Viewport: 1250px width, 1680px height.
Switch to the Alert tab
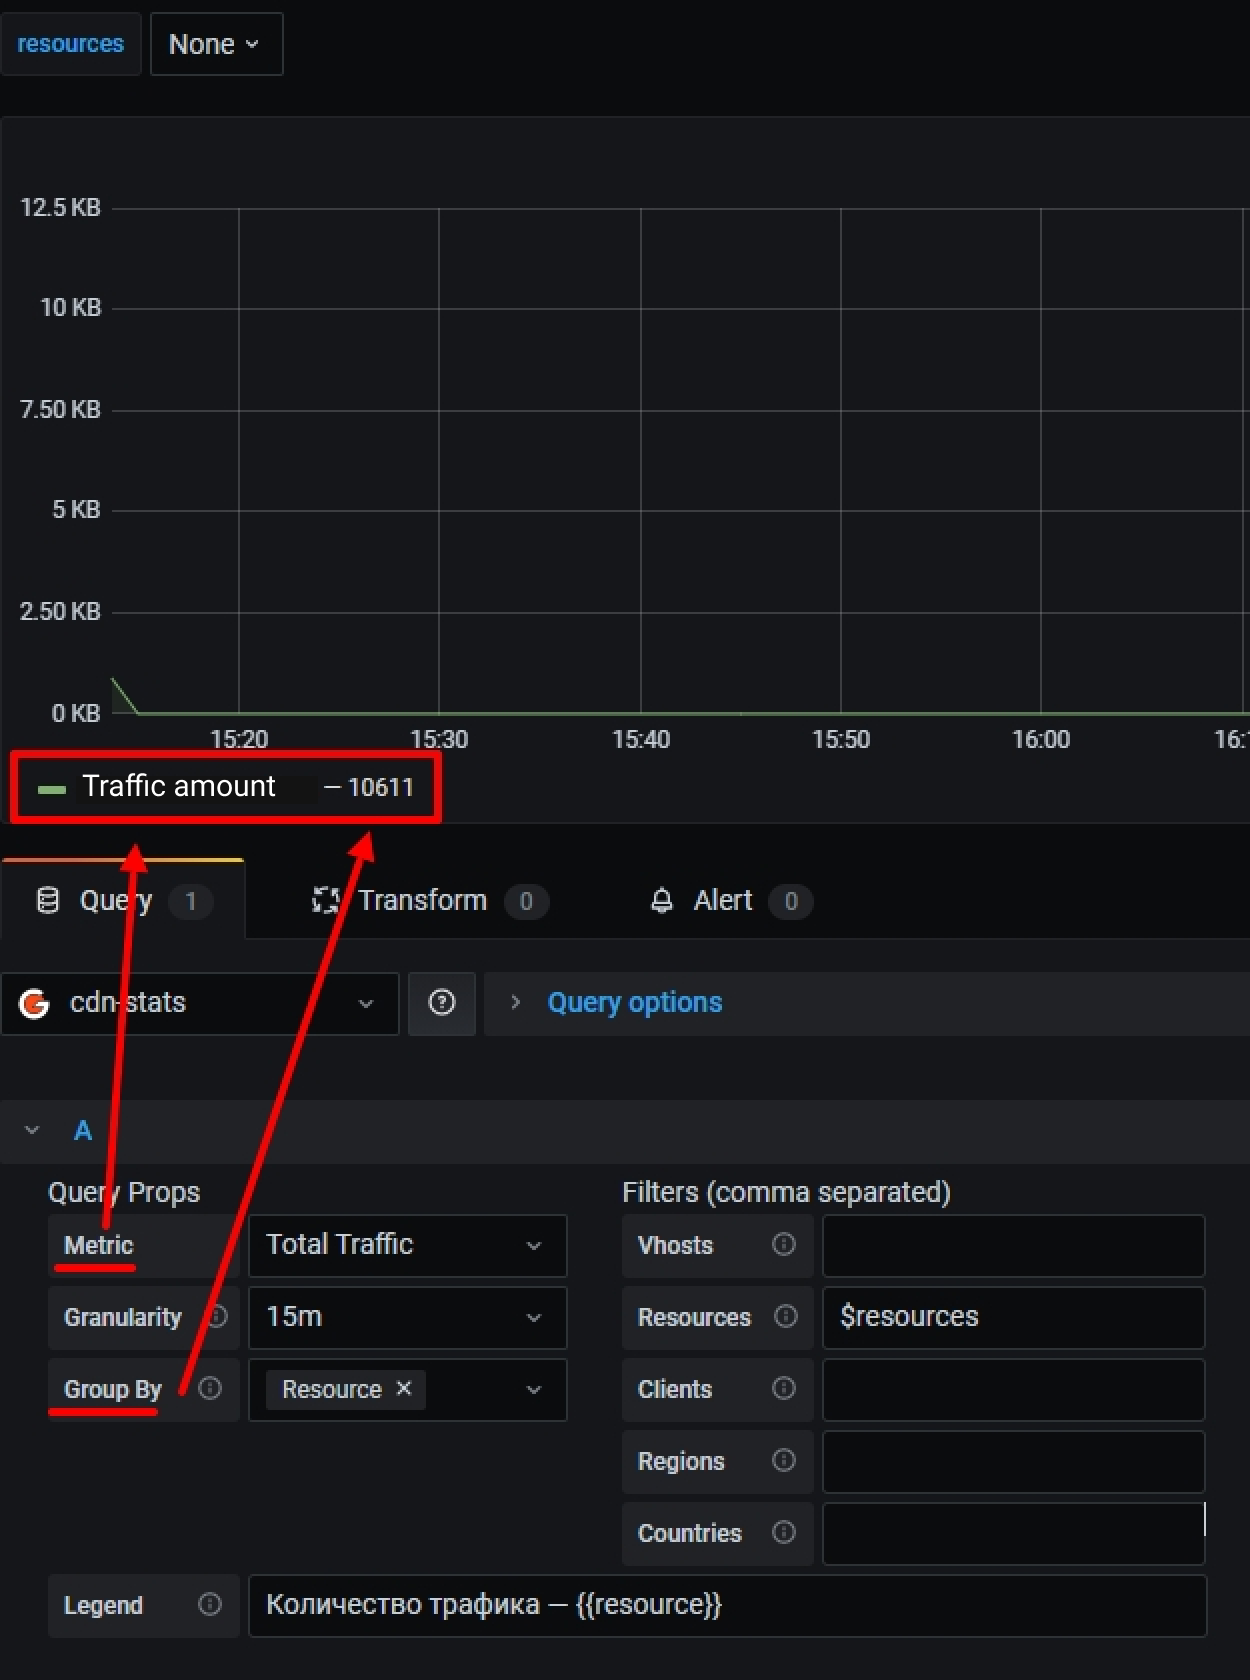(x=722, y=901)
